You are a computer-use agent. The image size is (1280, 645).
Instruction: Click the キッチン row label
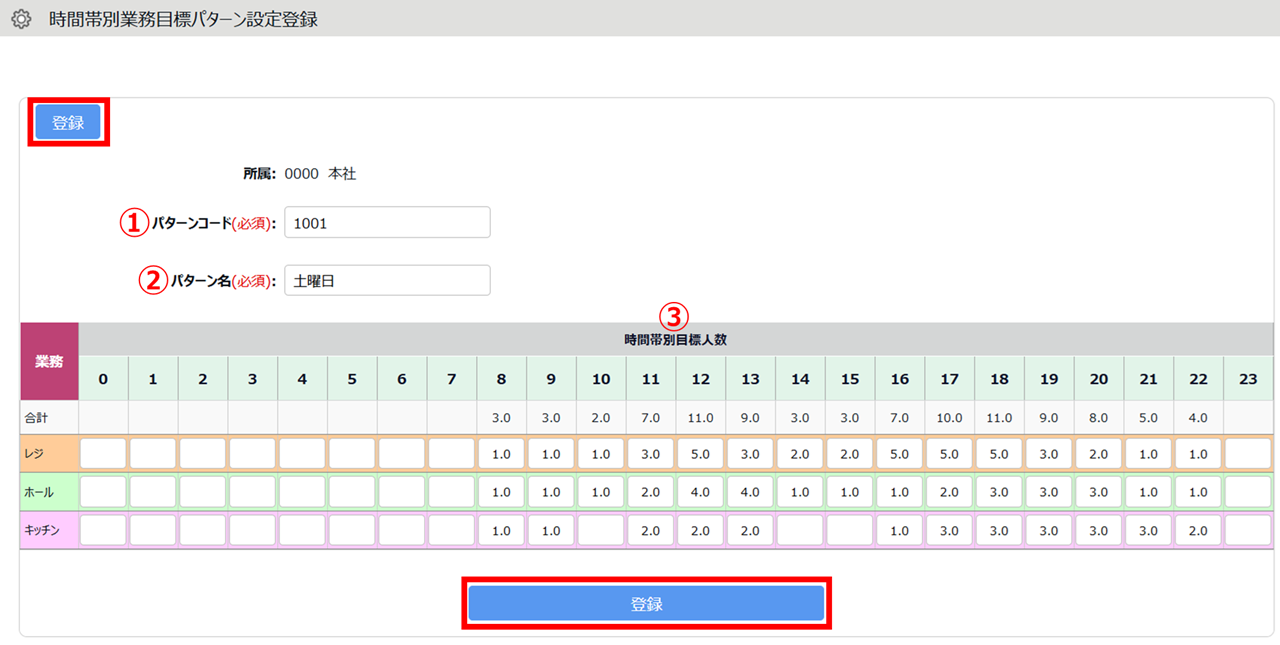pos(49,531)
